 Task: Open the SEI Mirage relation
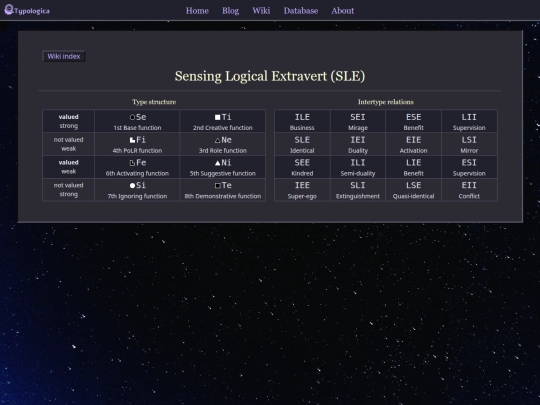358,121
